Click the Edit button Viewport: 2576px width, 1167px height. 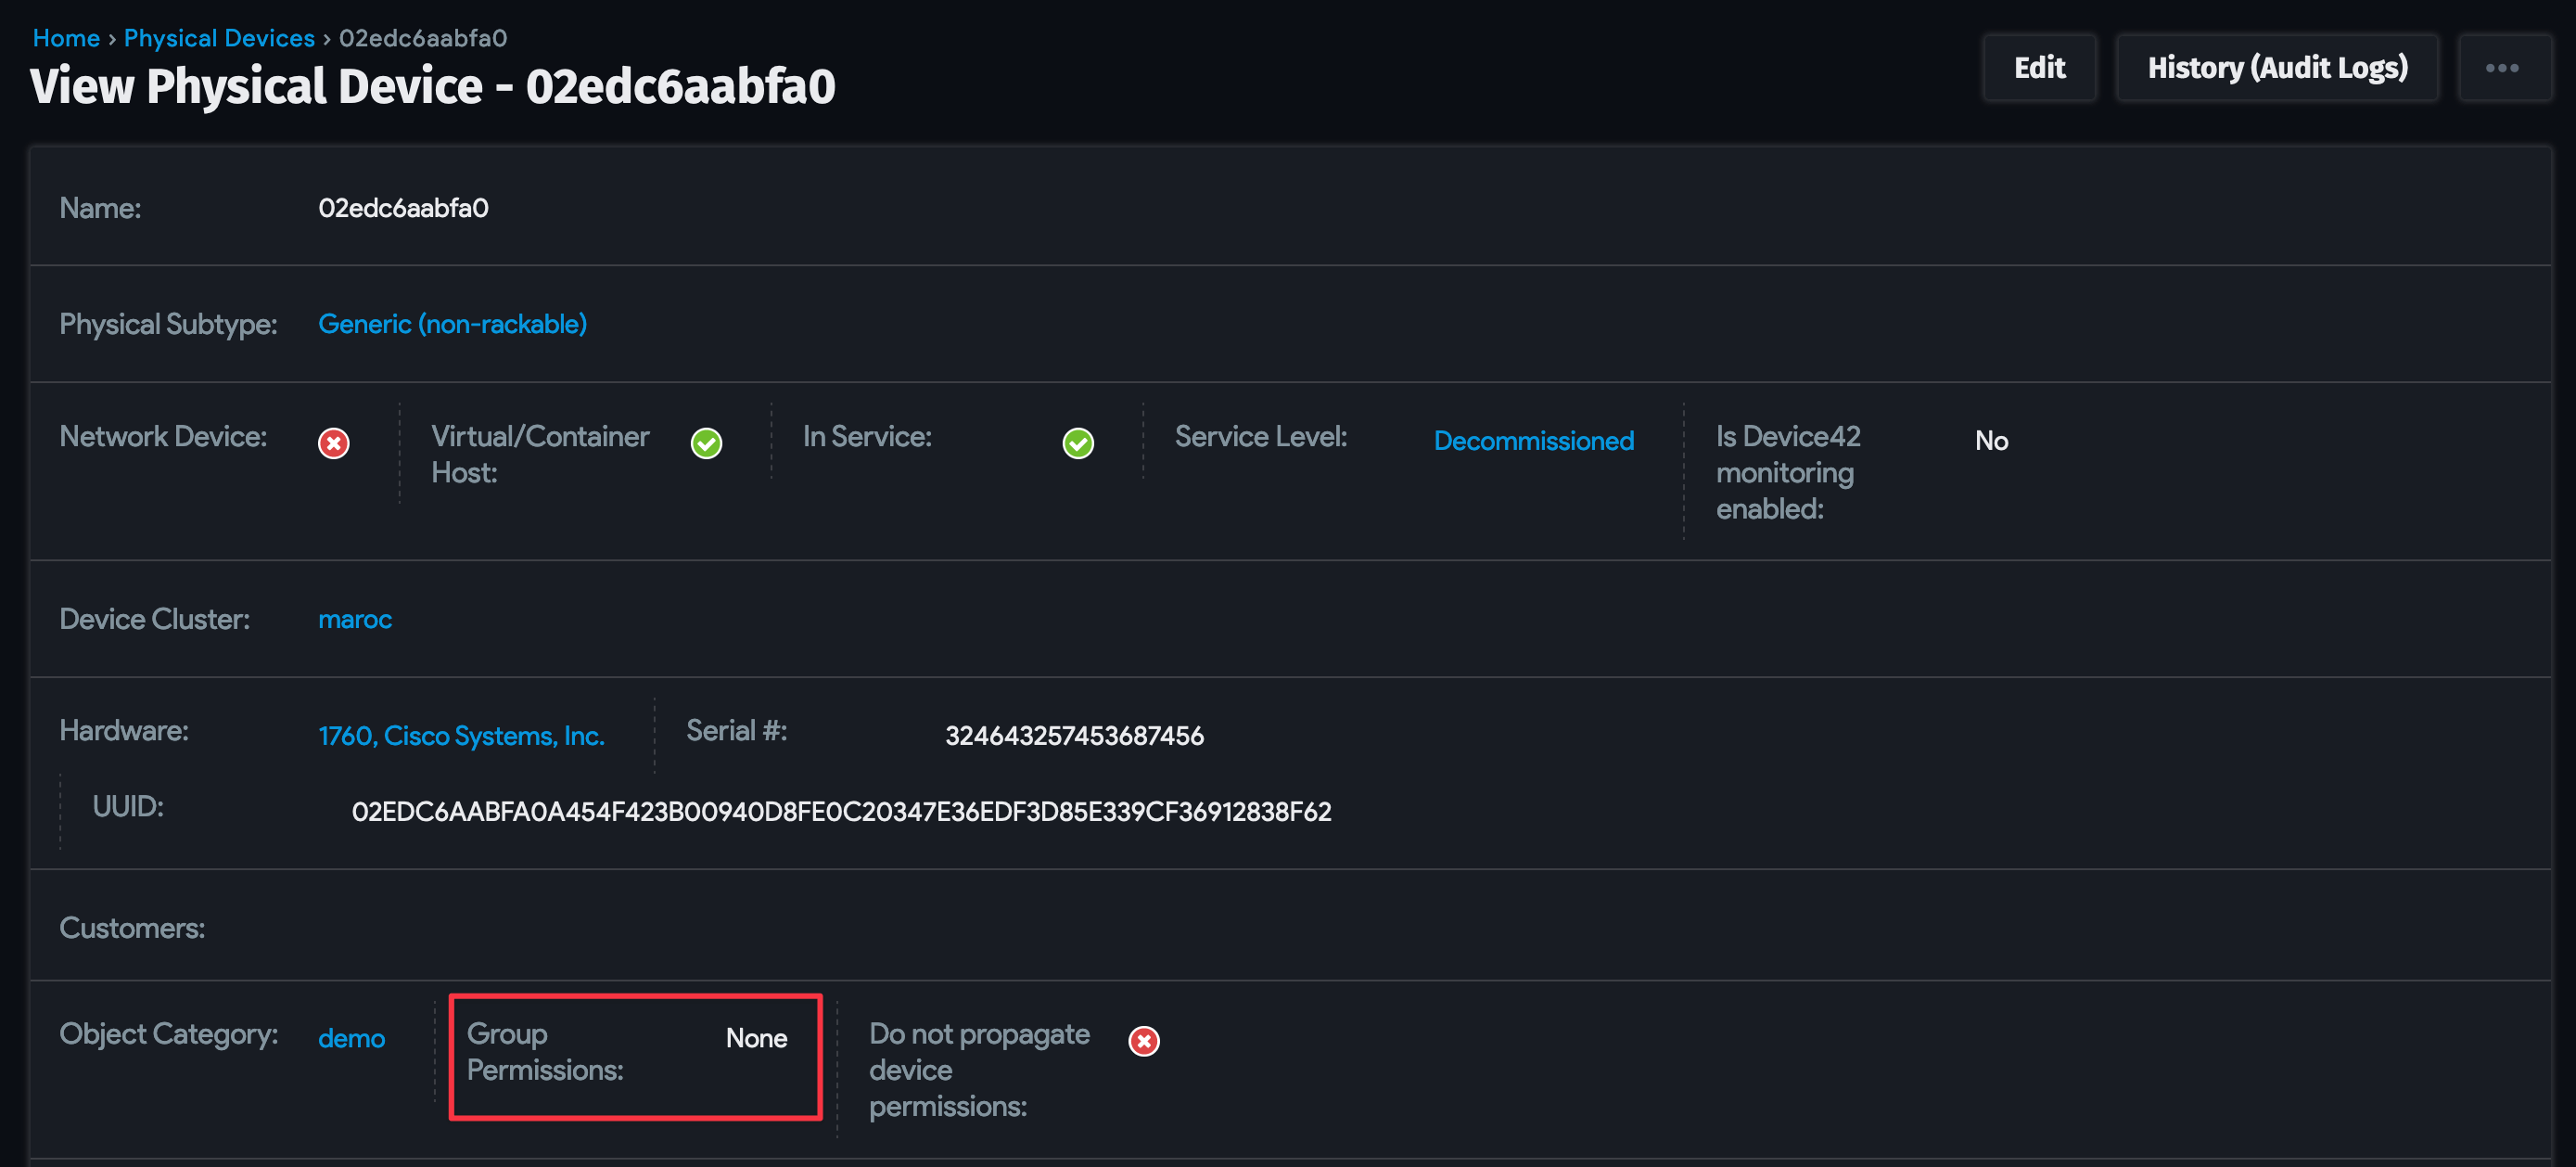(2038, 68)
